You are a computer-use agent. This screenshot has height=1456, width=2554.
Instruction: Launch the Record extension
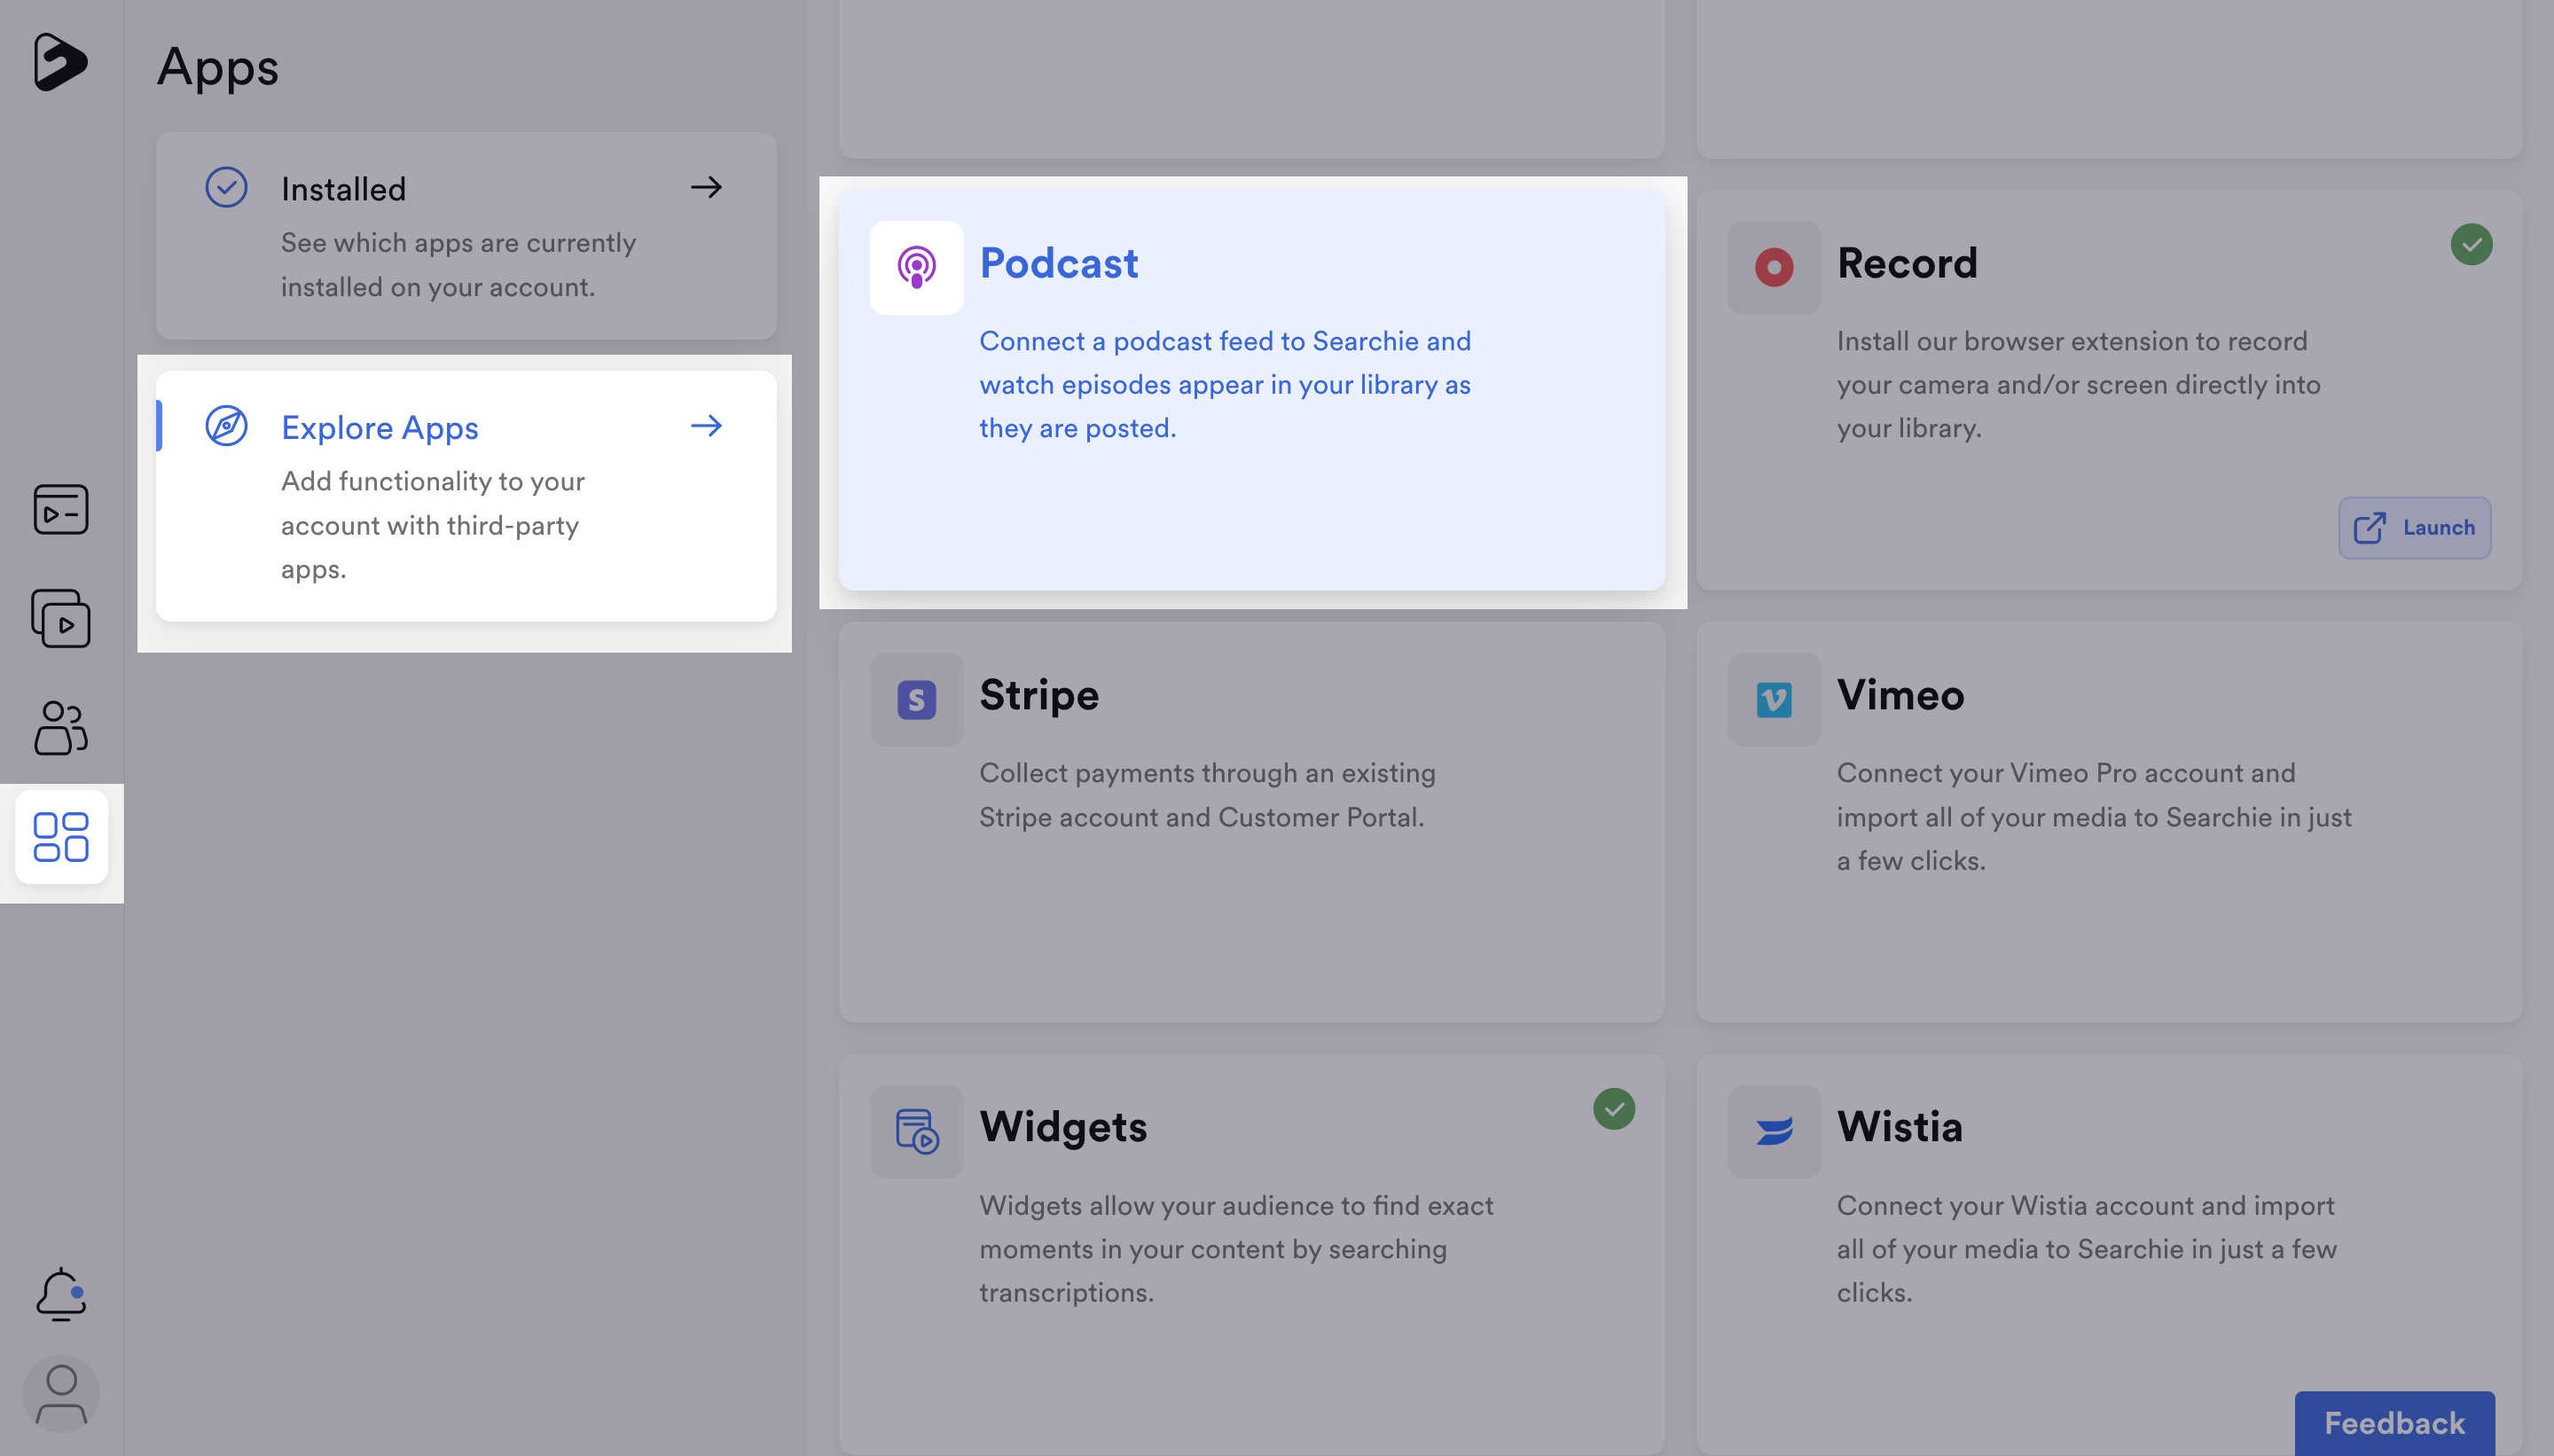[x=2414, y=528]
